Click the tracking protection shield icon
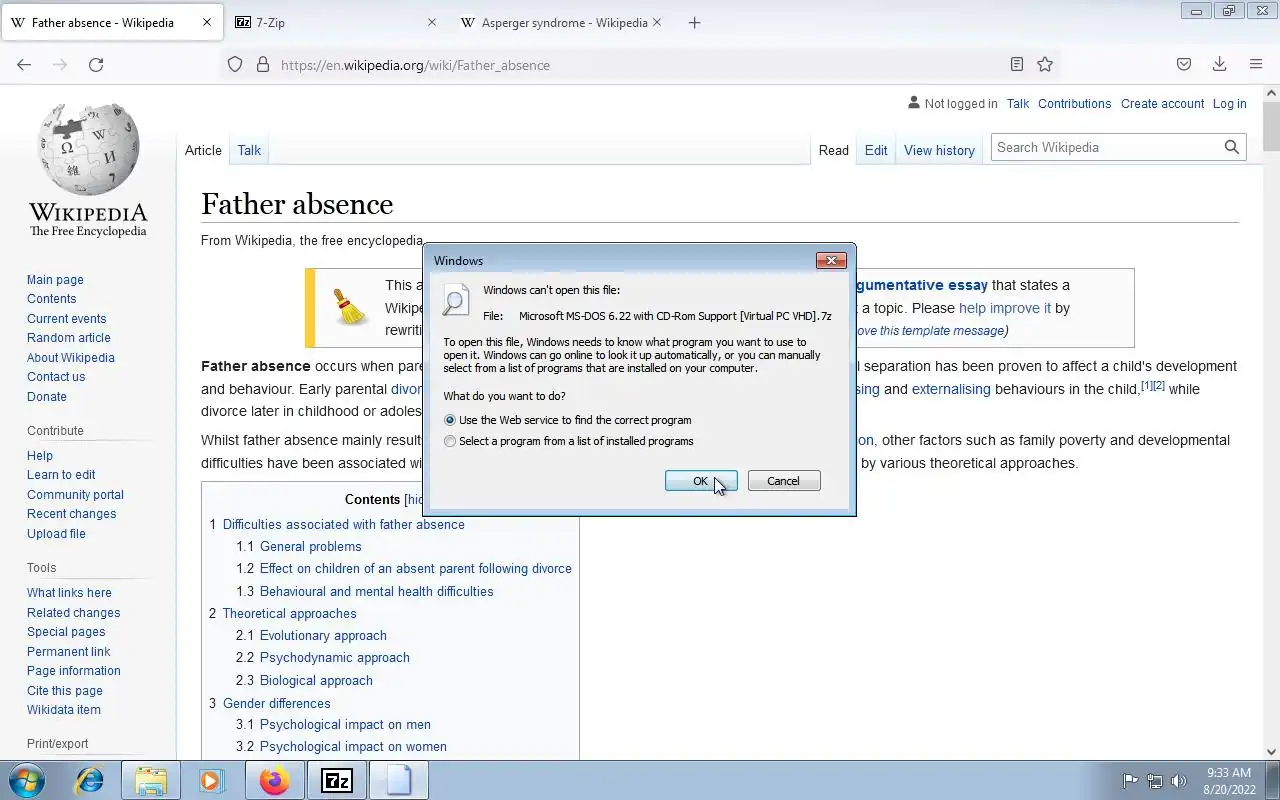The image size is (1280, 800). pos(235,65)
